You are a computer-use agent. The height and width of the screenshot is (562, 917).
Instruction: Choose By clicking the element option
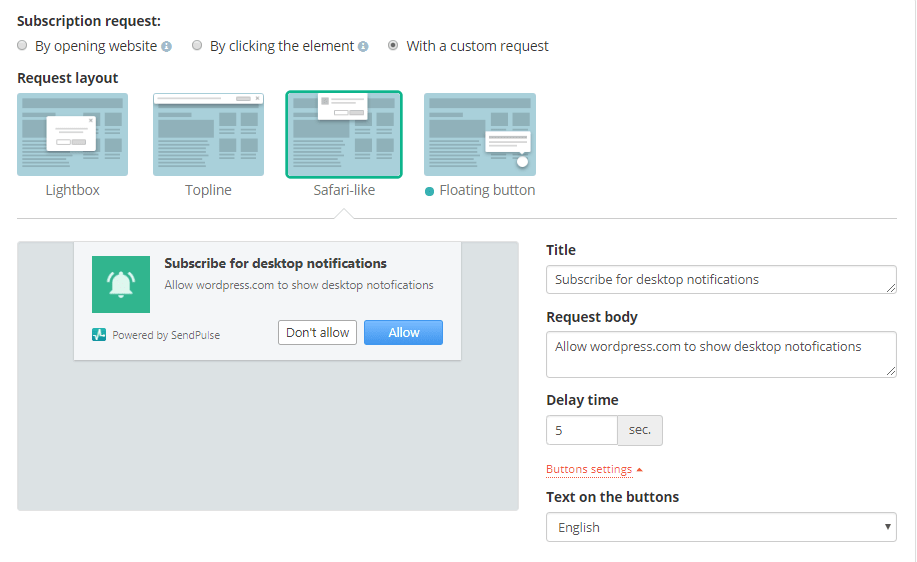(197, 46)
